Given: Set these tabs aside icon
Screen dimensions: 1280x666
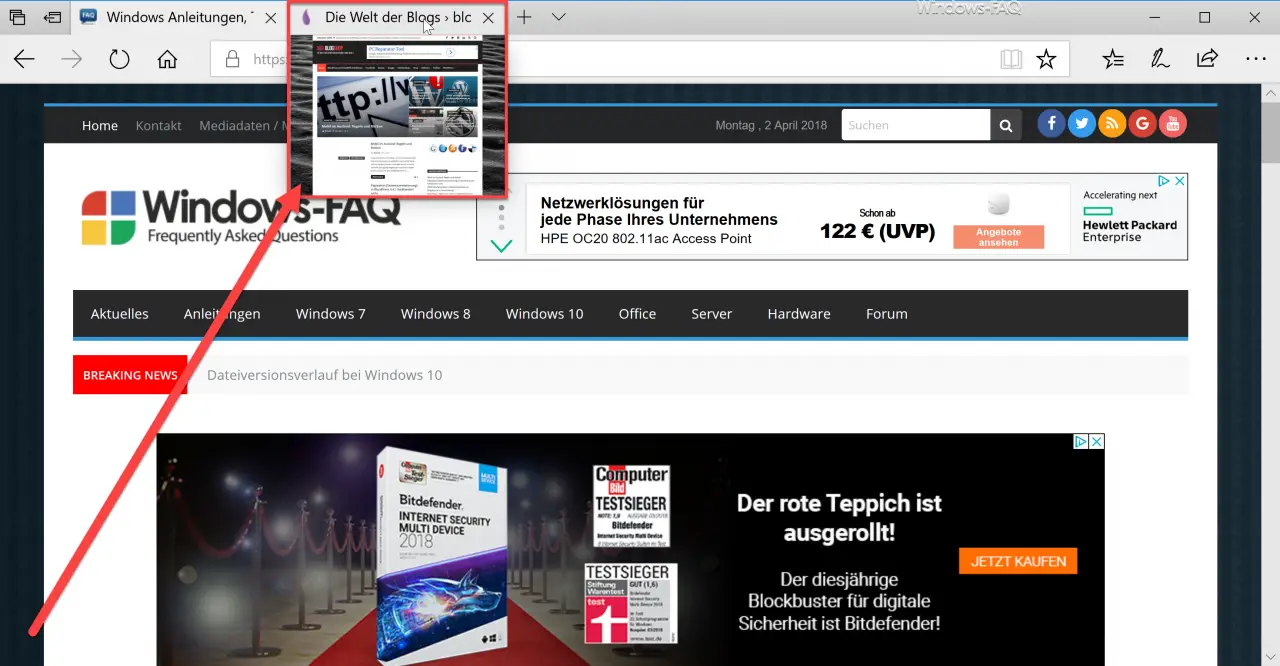Looking at the screenshot, I should (x=52, y=17).
